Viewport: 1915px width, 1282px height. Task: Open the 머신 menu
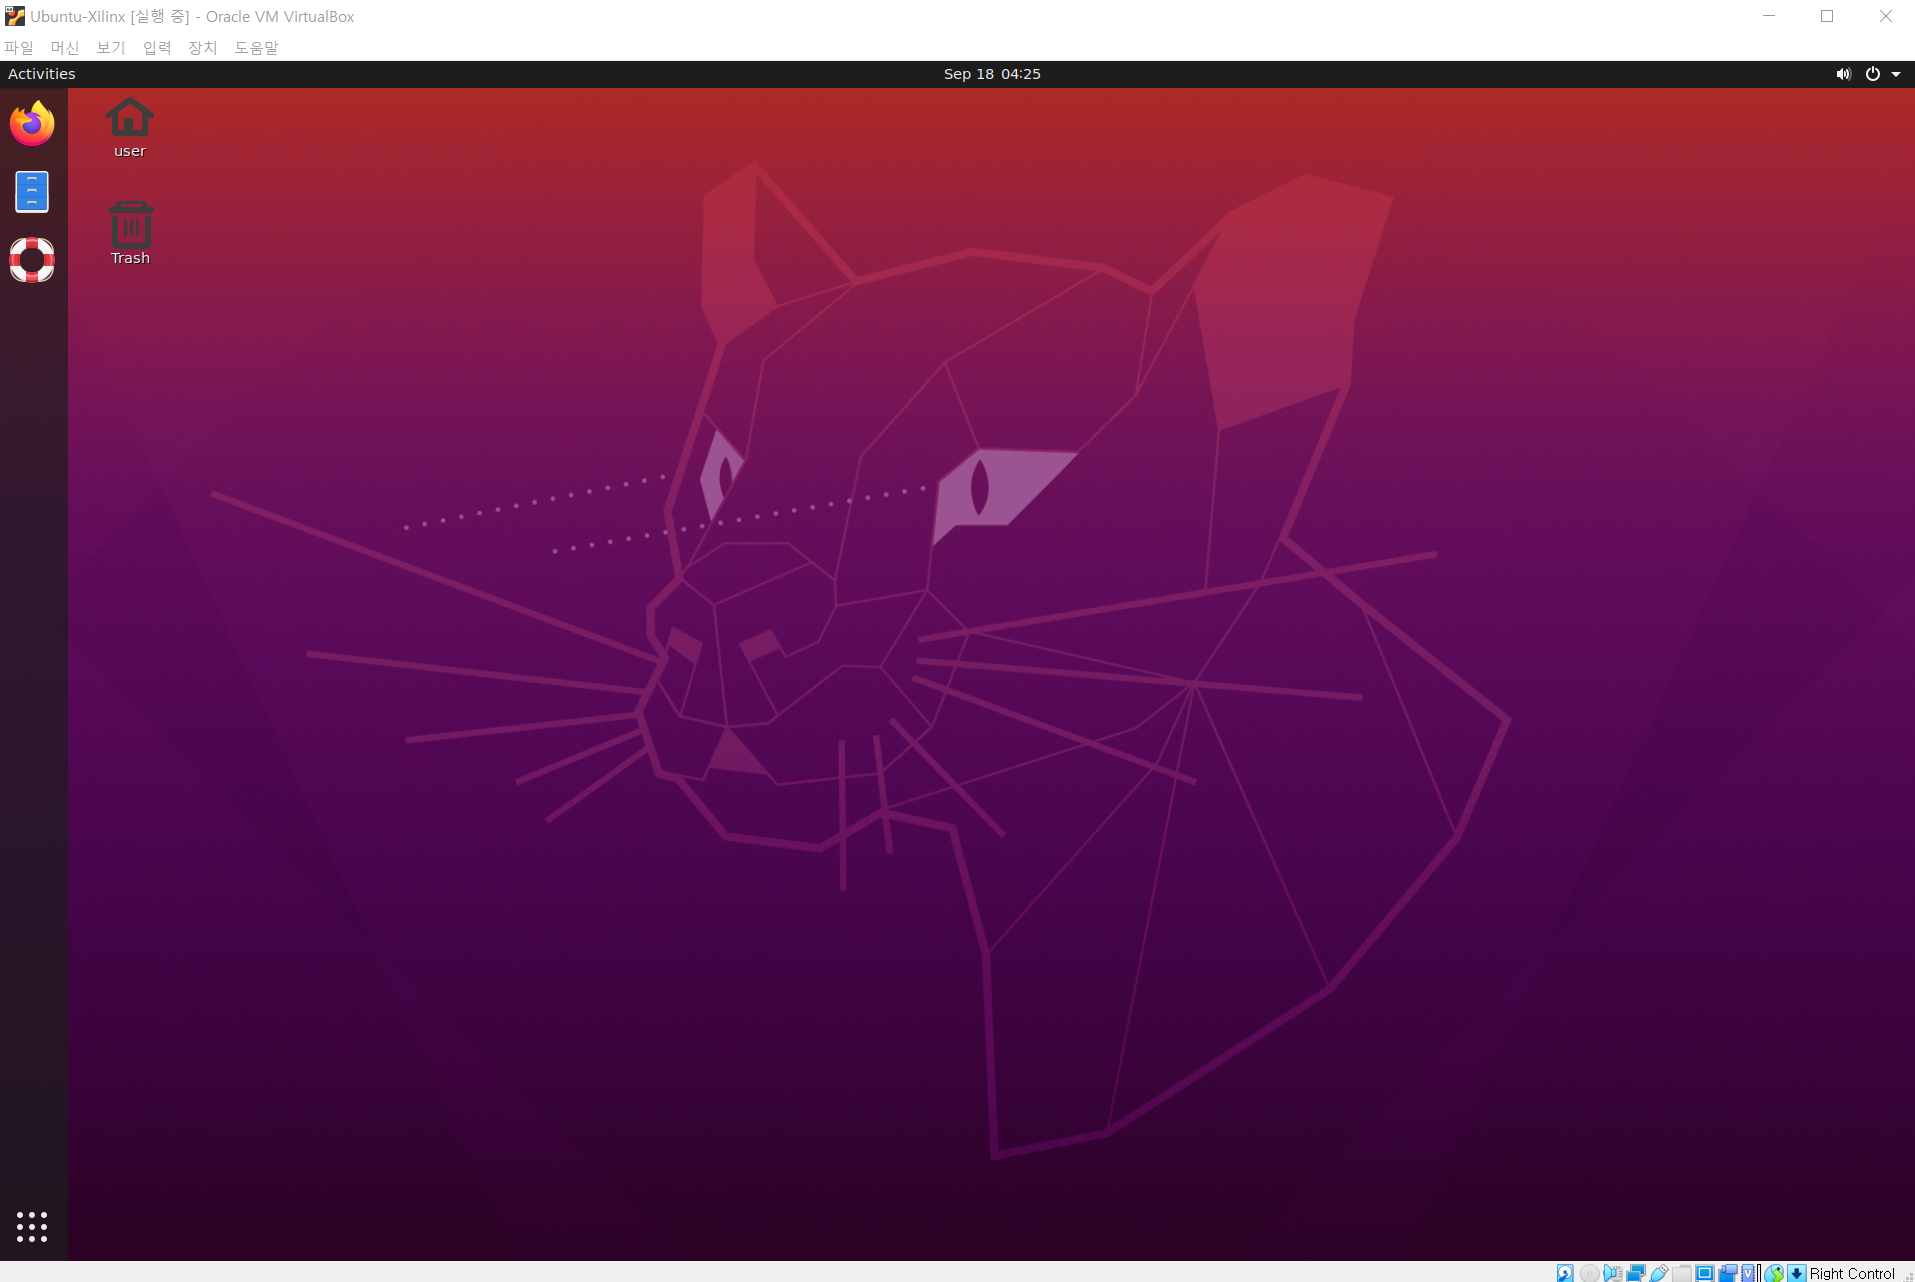coord(65,47)
